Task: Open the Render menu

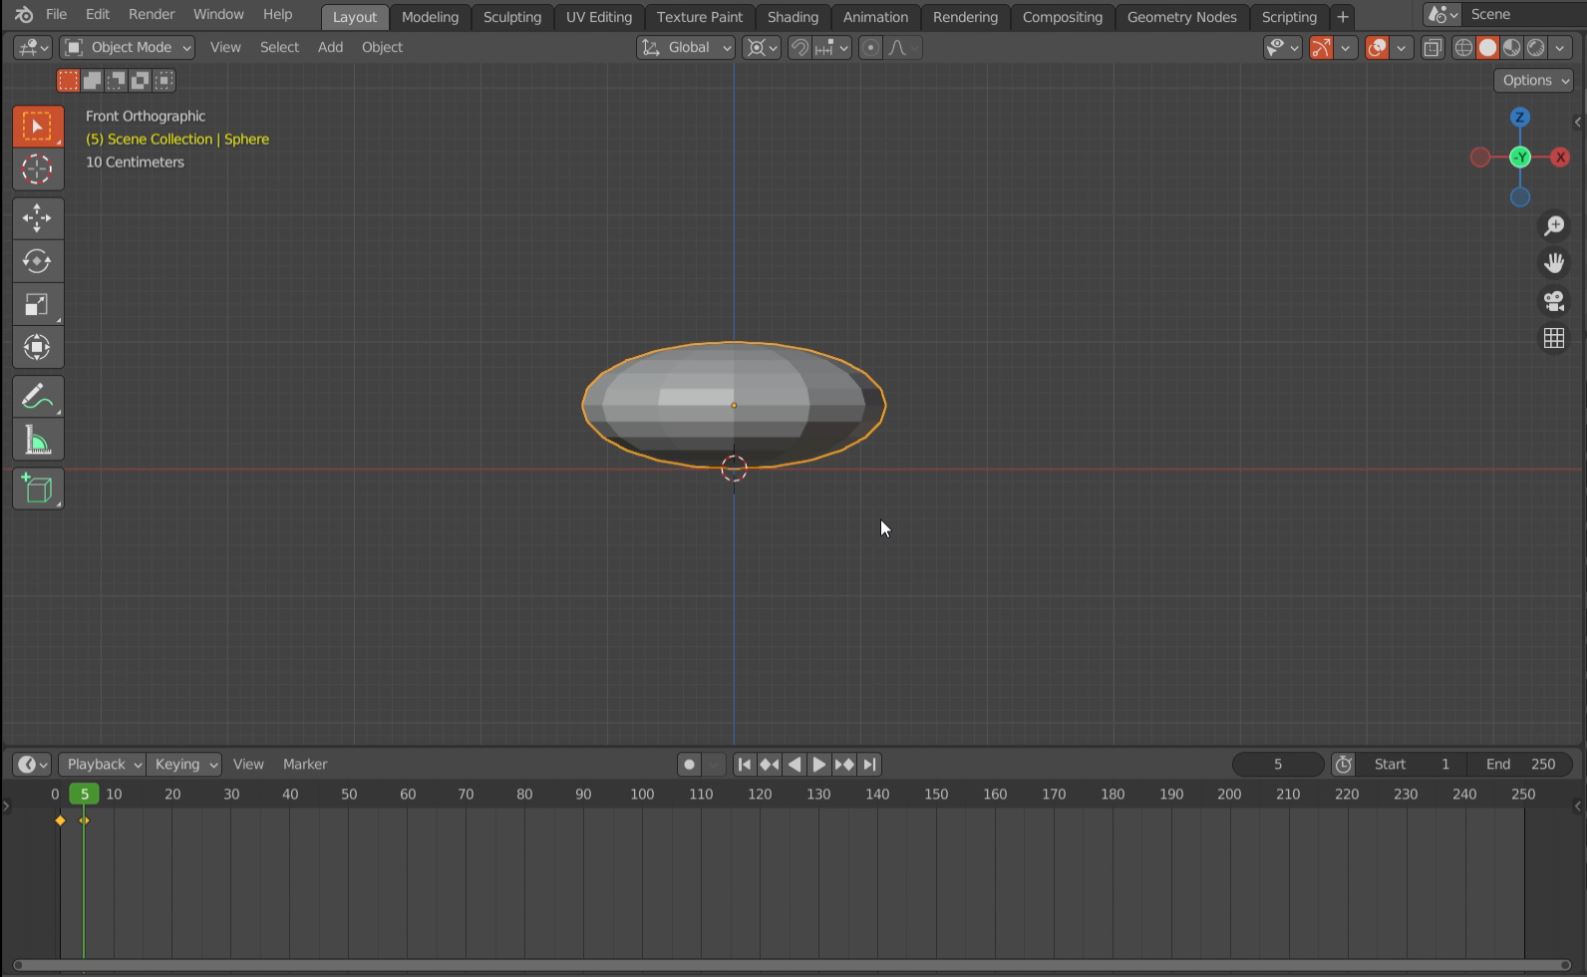Action: click(x=151, y=14)
